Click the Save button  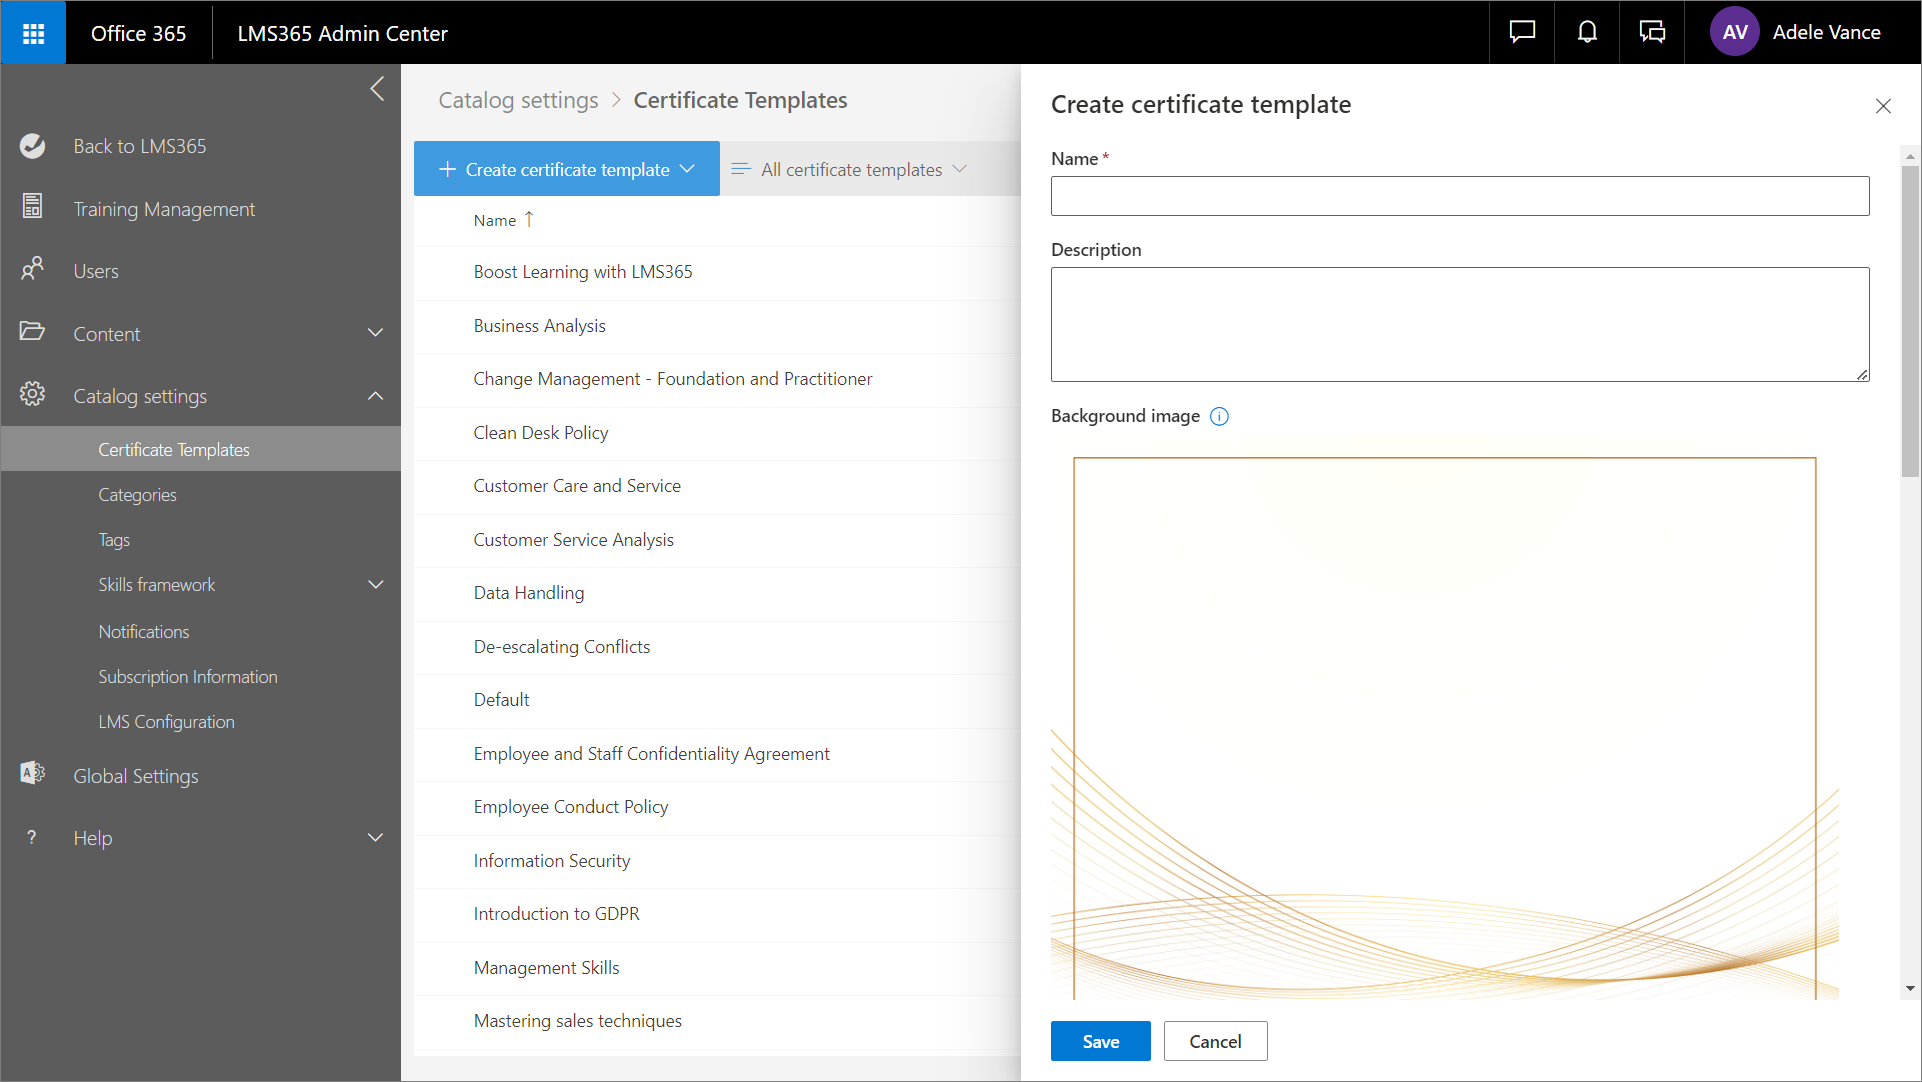coord(1100,1041)
